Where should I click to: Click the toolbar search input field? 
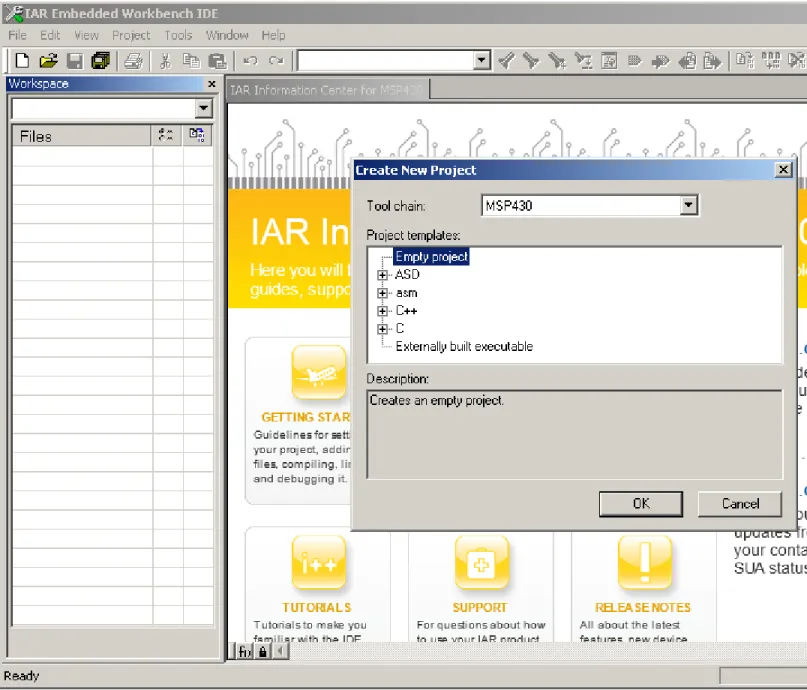point(386,61)
